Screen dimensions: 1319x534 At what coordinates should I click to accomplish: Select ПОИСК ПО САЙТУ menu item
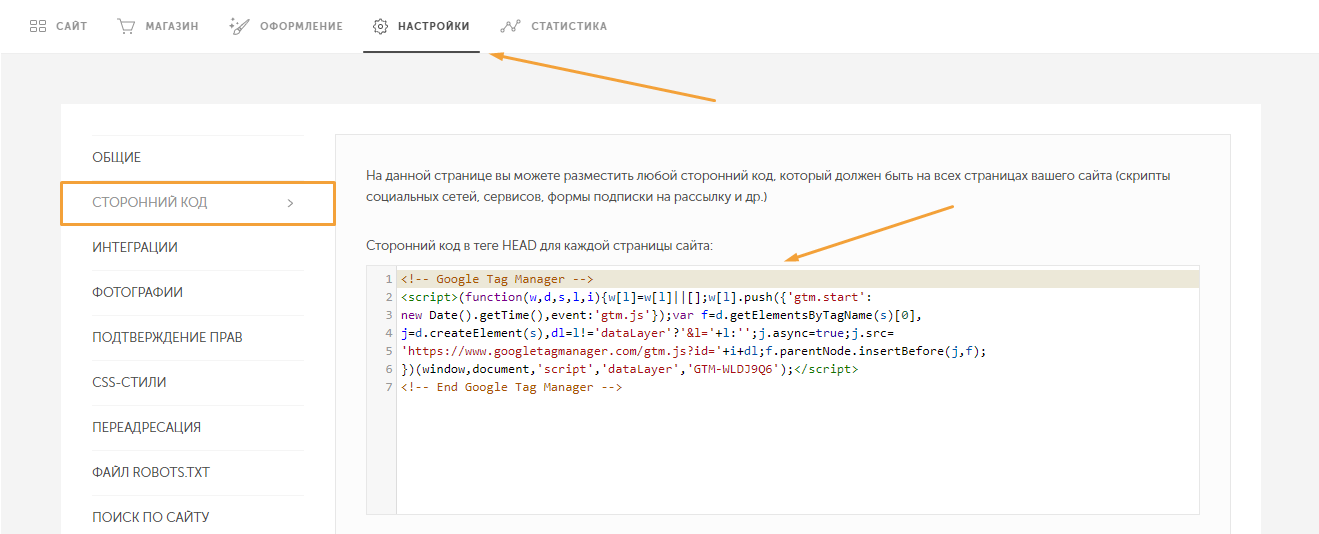click(x=150, y=518)
